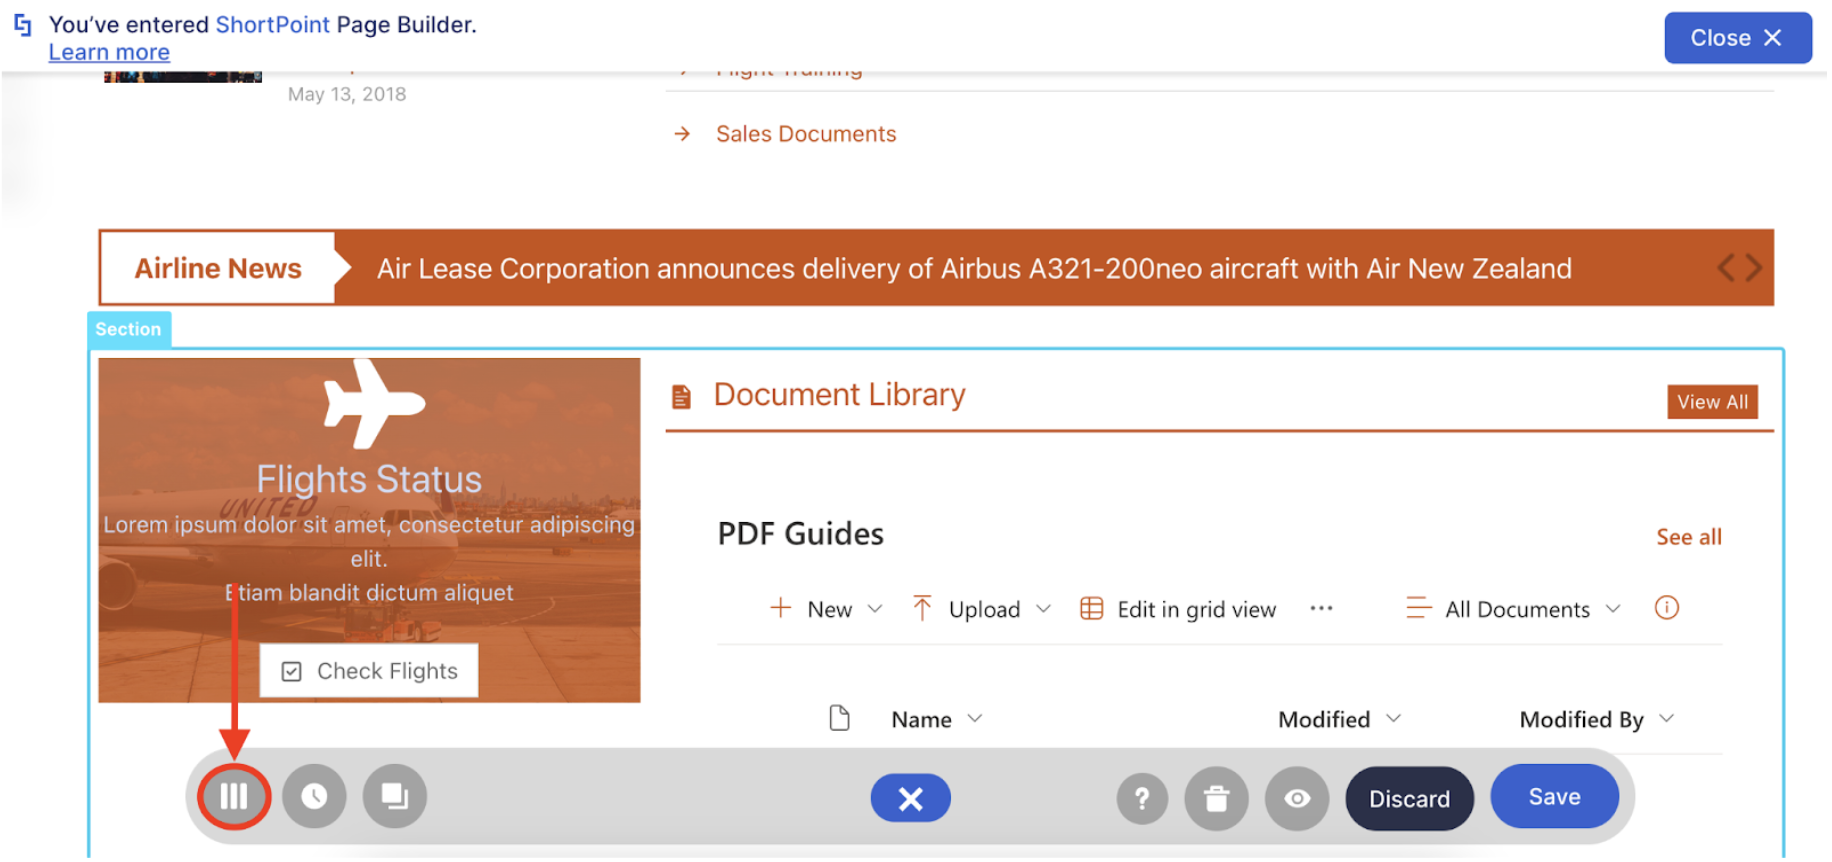Viewport: 1832px width, 862px height.
Task: Click the New plus button
Action: click(x=812, y=609)
